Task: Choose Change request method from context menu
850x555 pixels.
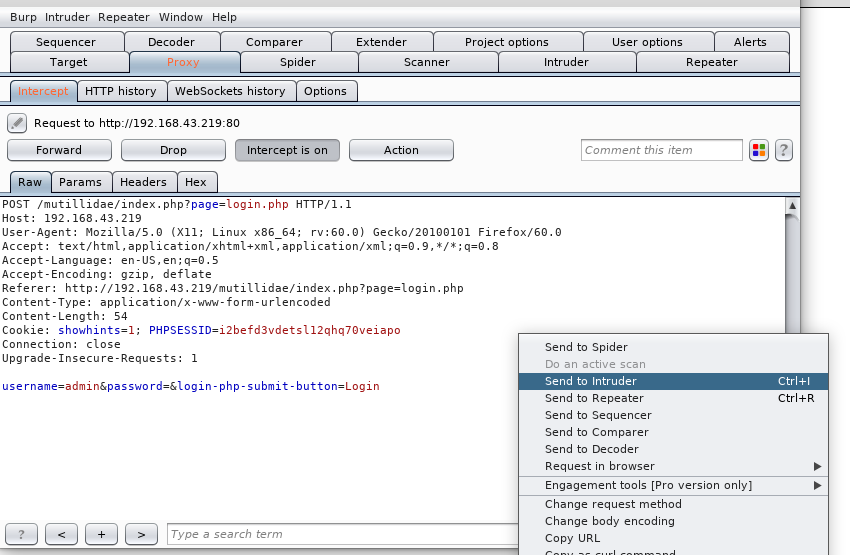Action: coord(673,504)
